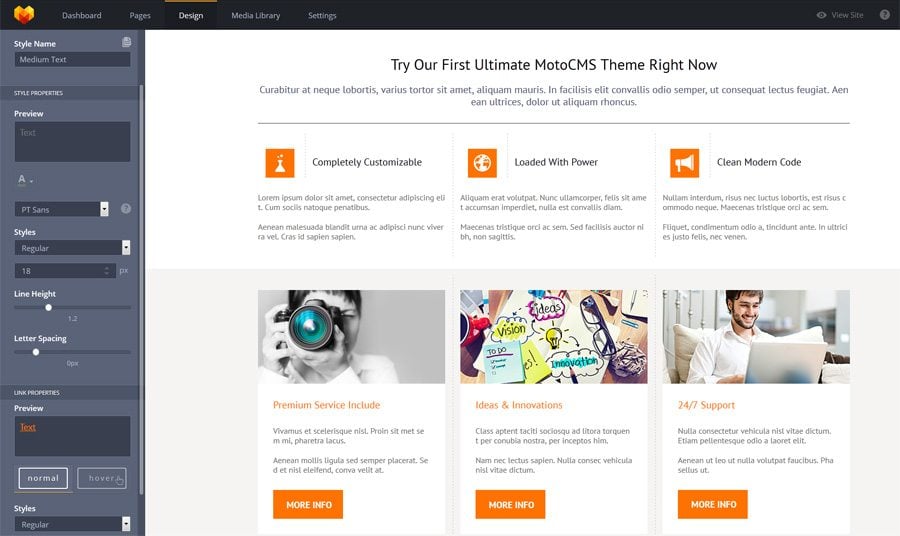The width and height of the screenshot is (900, 536).
Task: Click the copy style icon beside Style Name
Action: pyautogui.click(x=126, y=42)
